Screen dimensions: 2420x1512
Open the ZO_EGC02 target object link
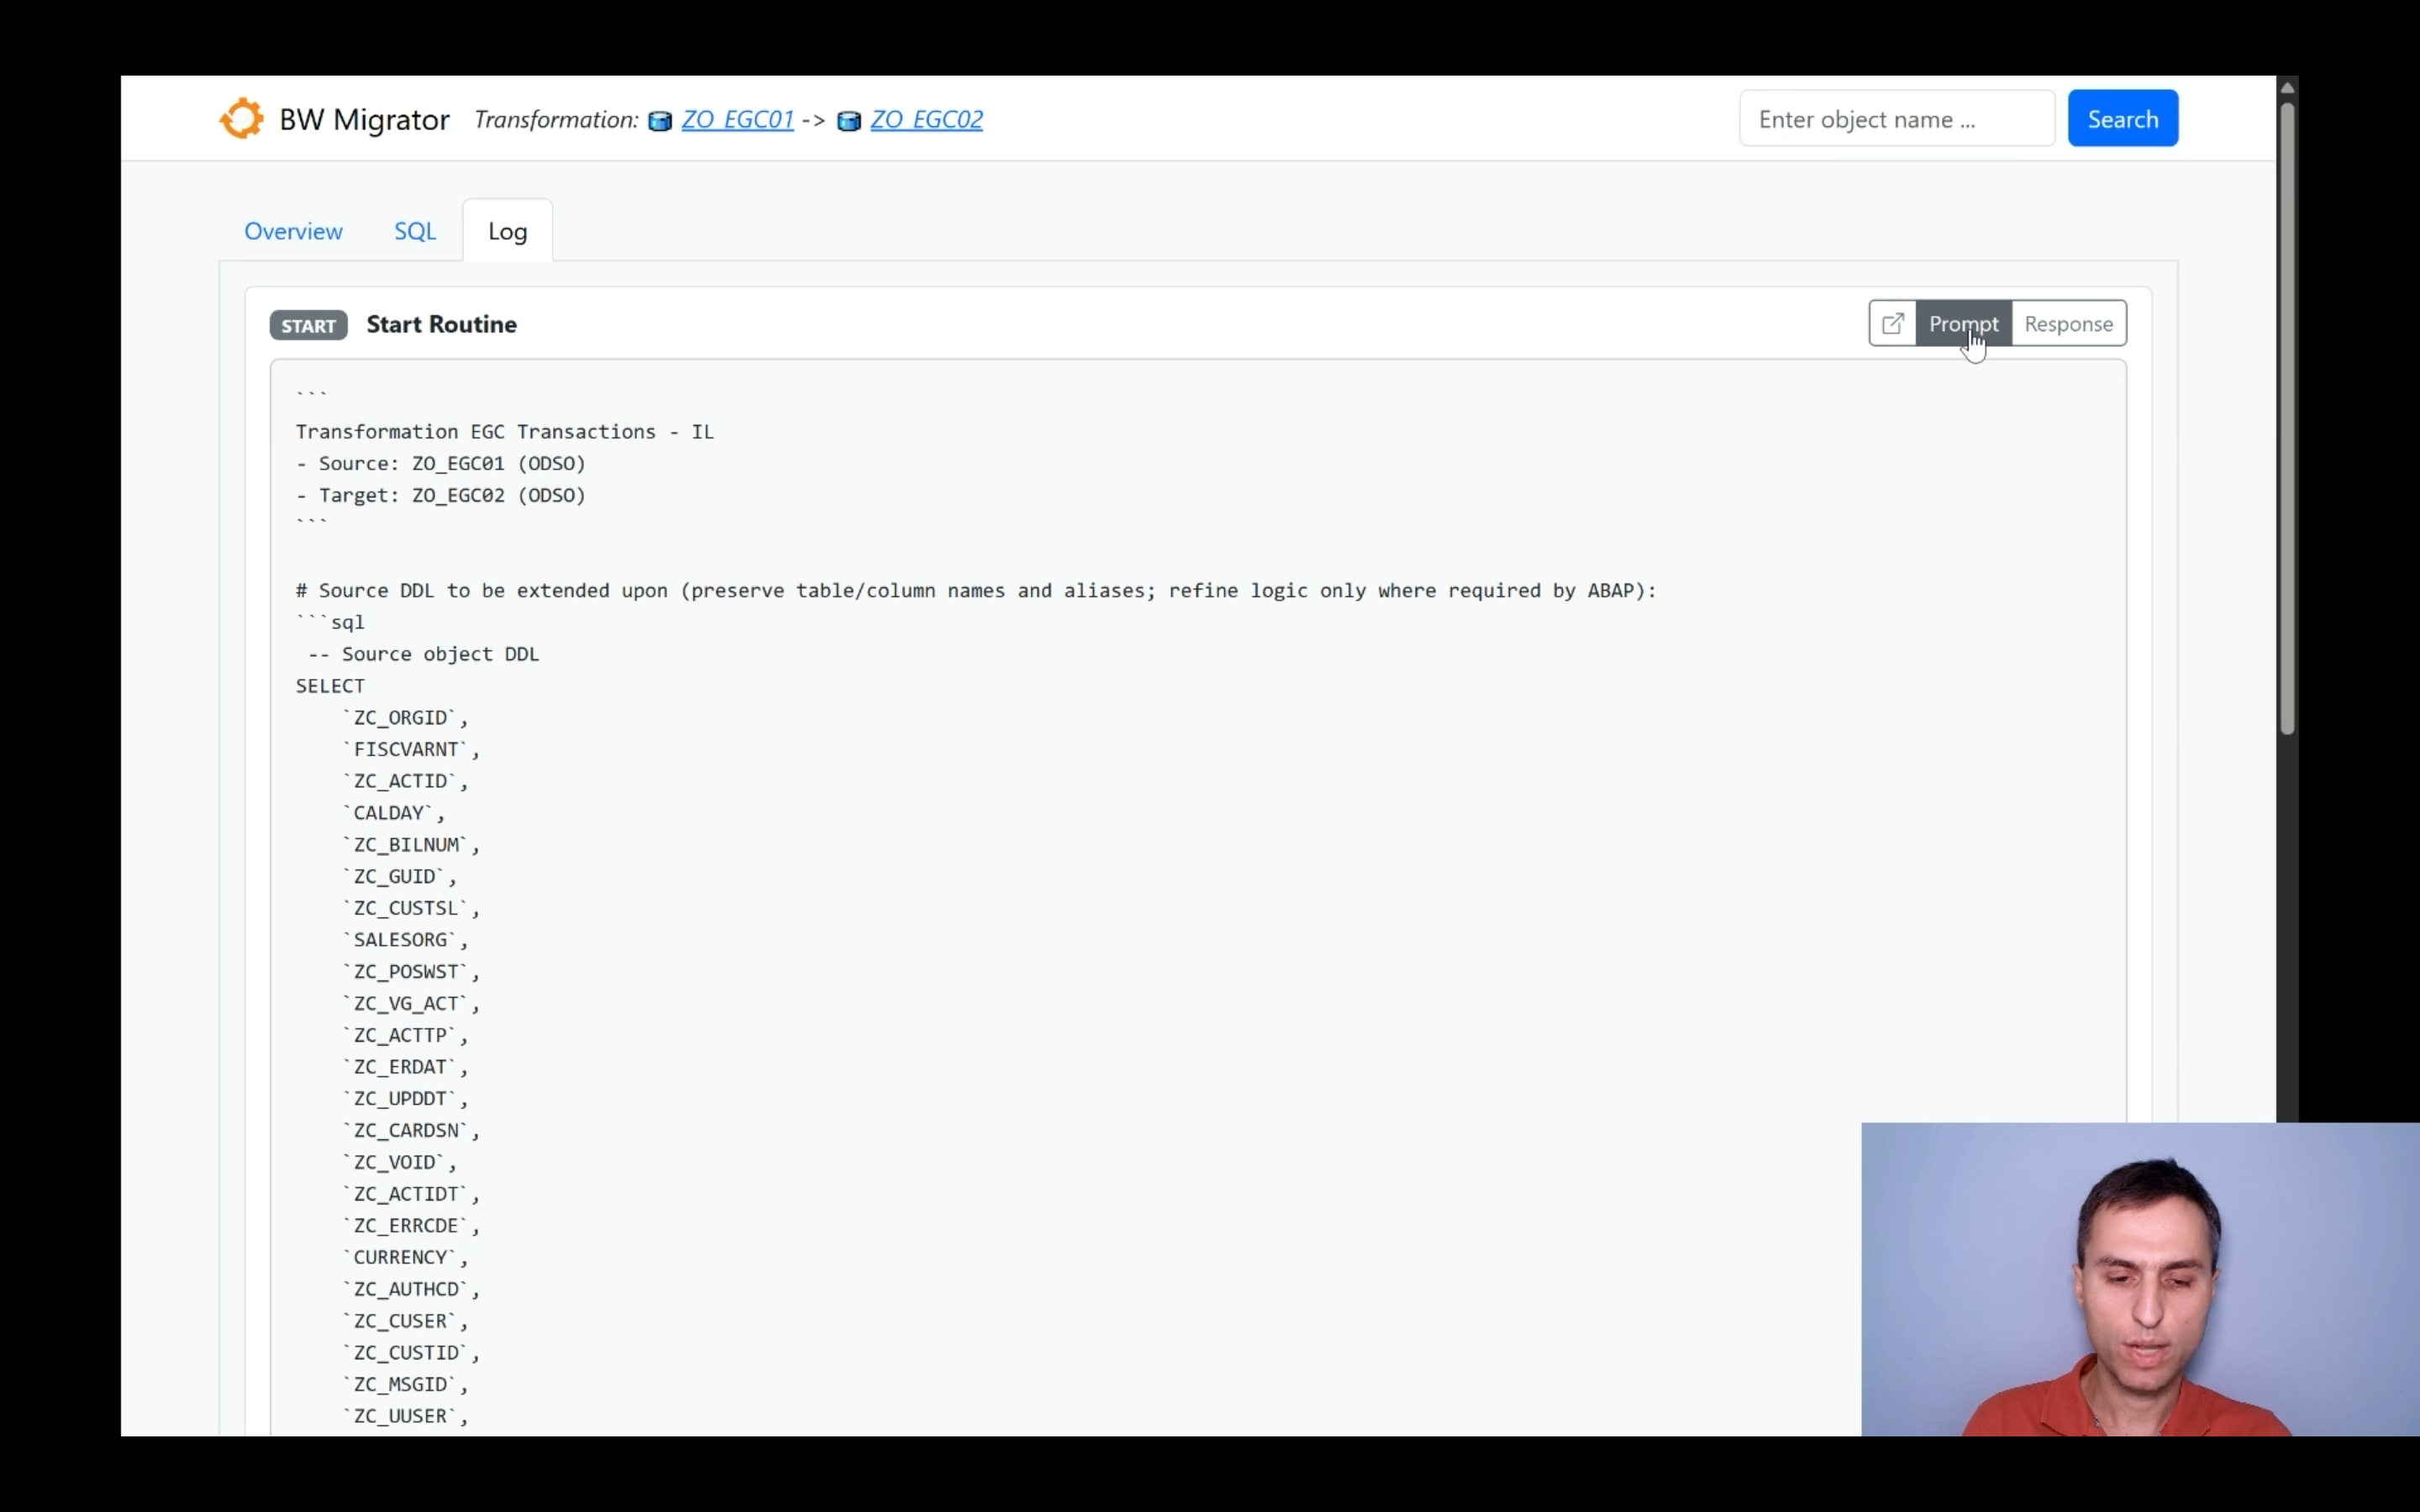pos(926,119)
